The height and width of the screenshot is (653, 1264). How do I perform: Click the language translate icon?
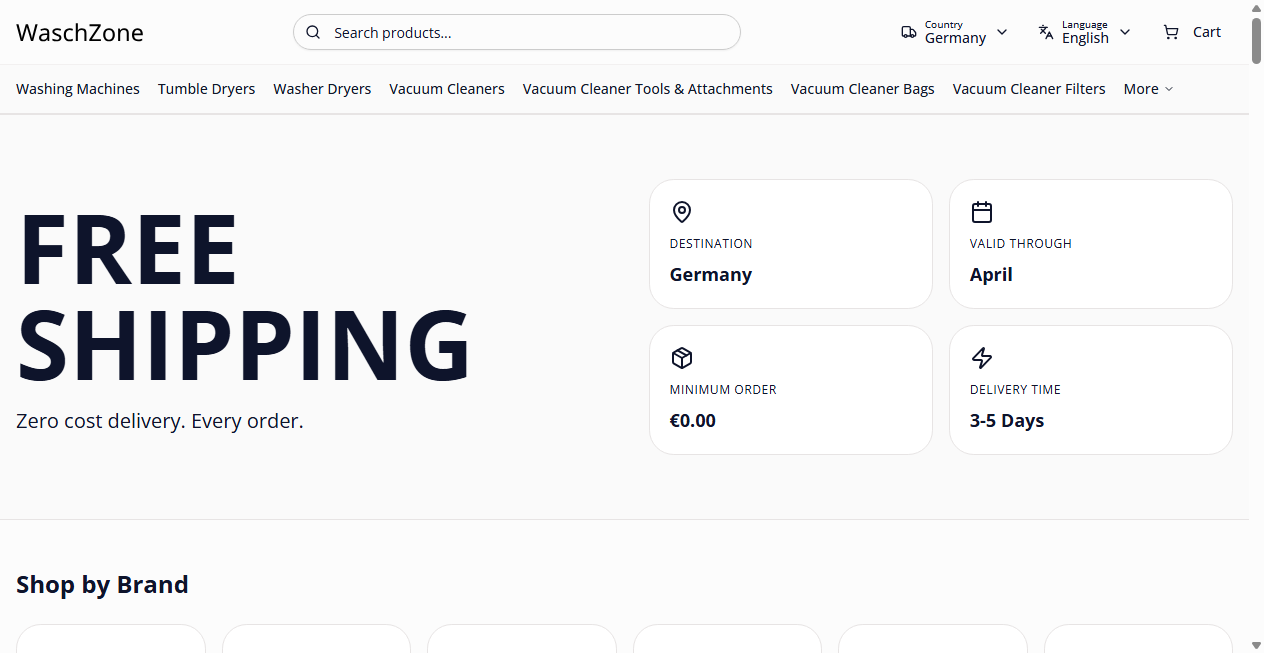(x=1046, y=32)
